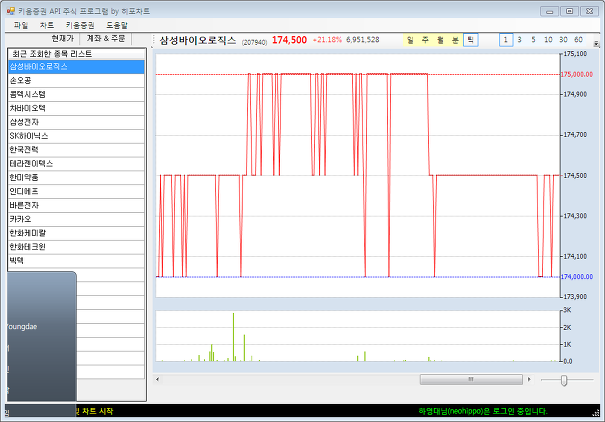Click the chart scrollbar right arrow
605x422 pixels.
[529, 379]
